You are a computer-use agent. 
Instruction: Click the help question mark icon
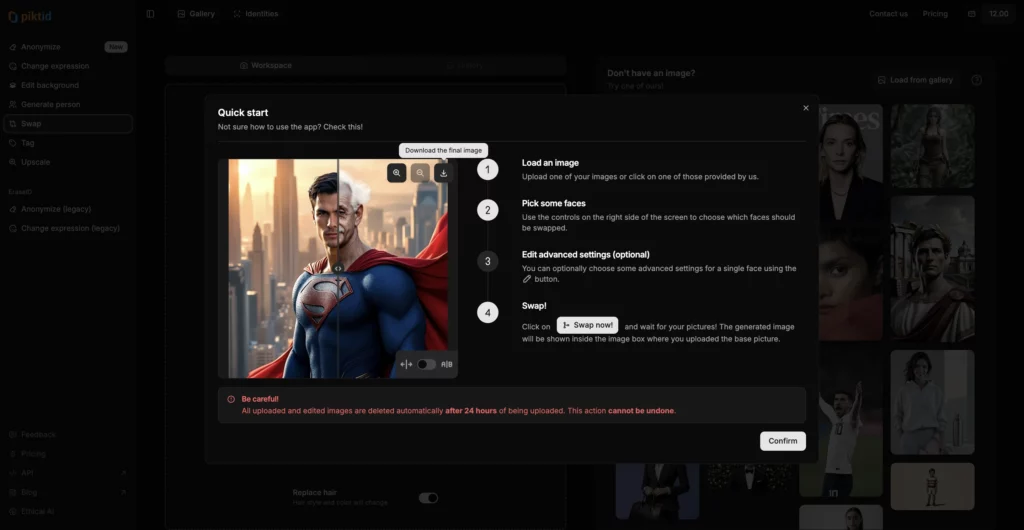click(x=976, y=80)
